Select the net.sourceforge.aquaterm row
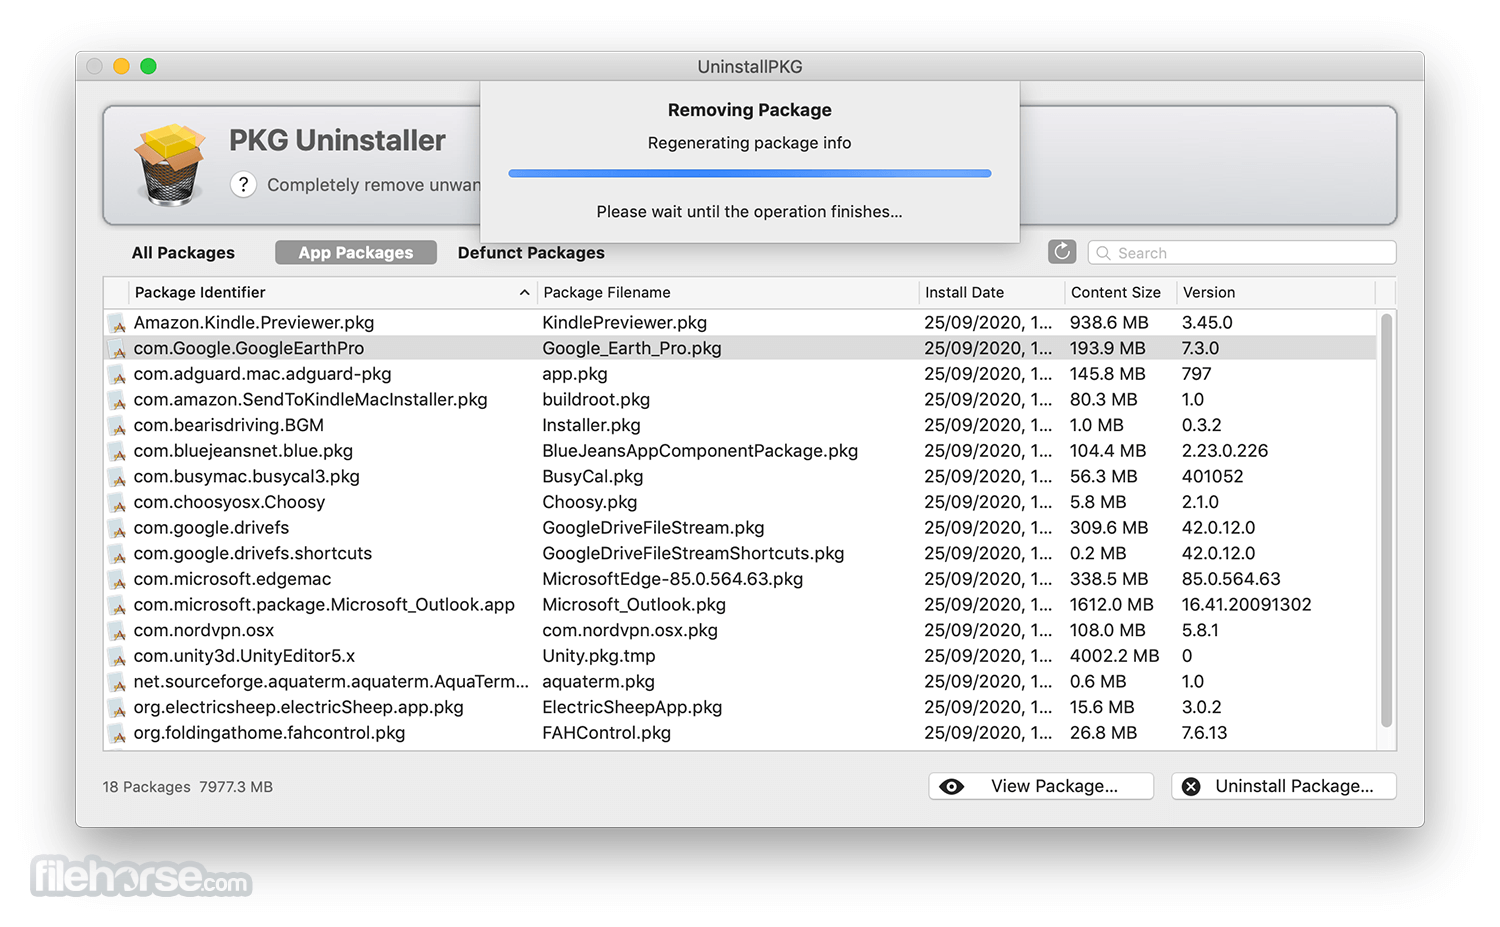1500x927 pixels. click(740, 682)
